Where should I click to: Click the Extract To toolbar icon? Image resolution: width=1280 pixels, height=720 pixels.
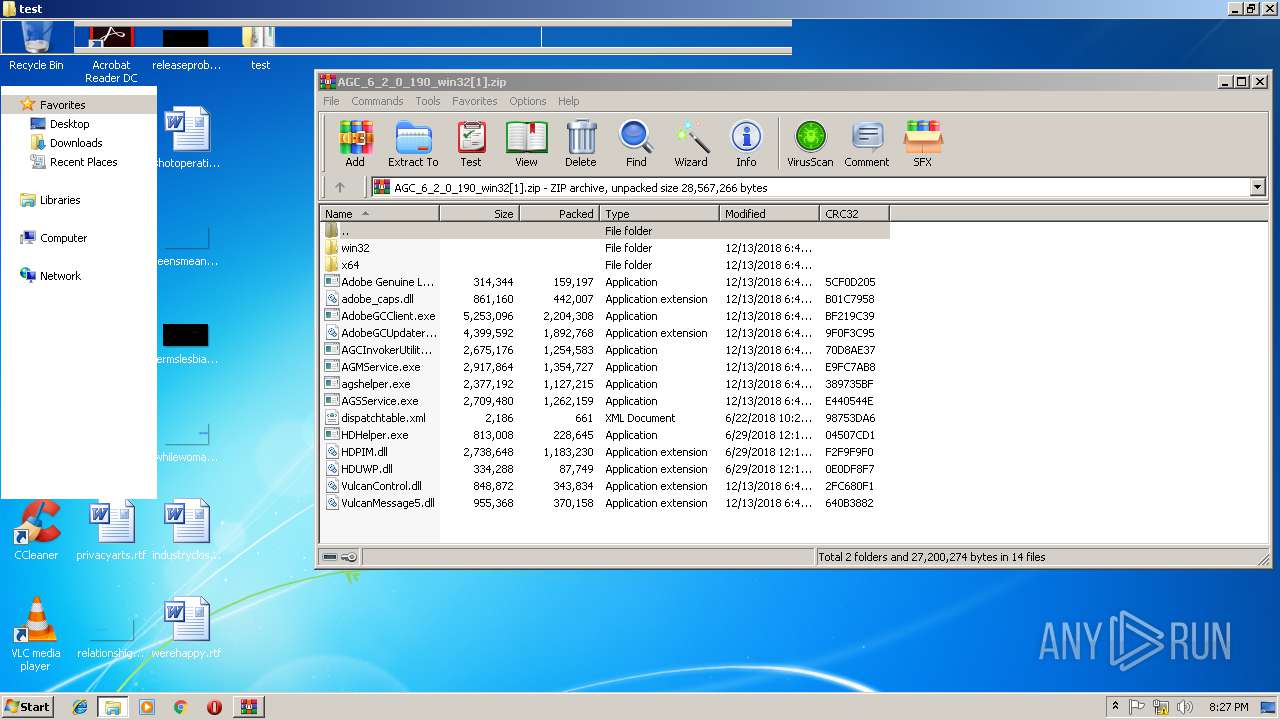(x=413, y=143)
